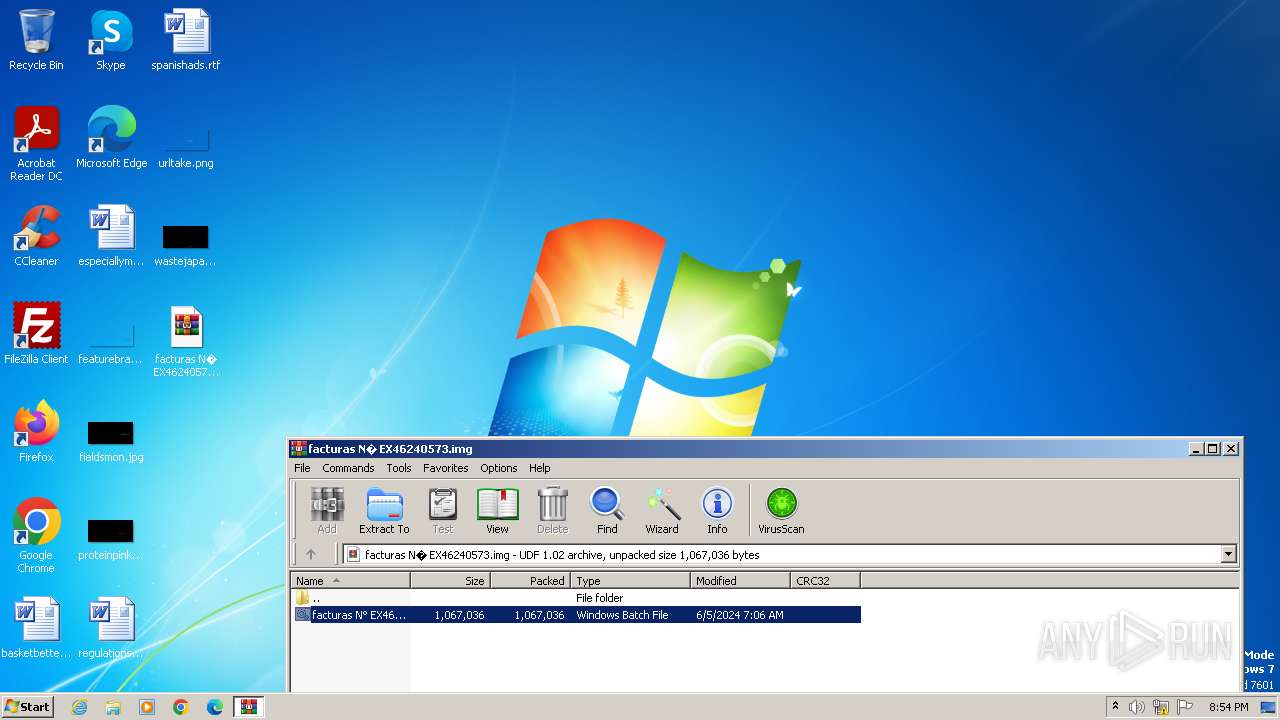The image size is (1280, 720).
Task: Select the Google Chrome desktop shortcut
Action: (x=36, y=536)
